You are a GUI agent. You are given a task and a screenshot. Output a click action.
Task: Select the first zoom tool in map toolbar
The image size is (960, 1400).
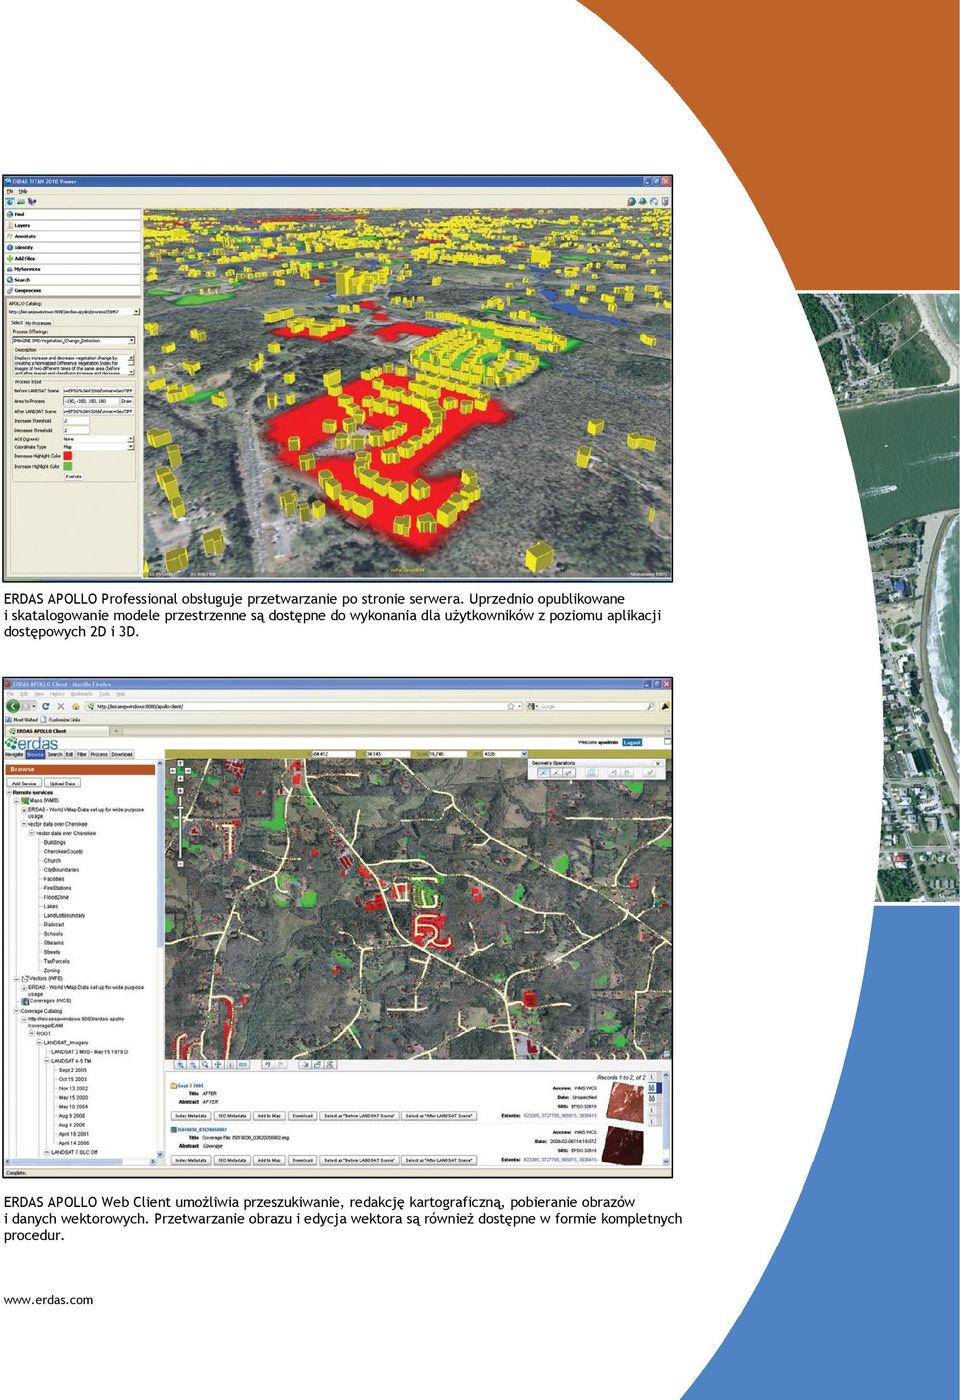point(182,1064)
